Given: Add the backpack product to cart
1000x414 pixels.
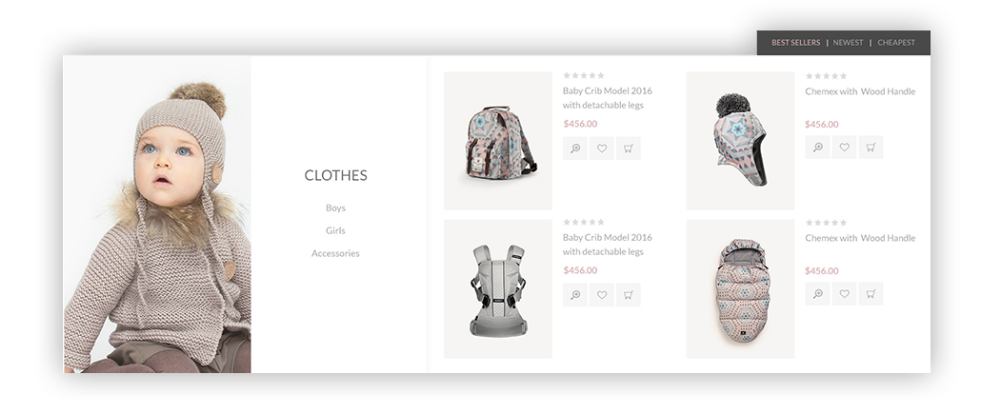Looking at the screenshot, I should [628, 148].
